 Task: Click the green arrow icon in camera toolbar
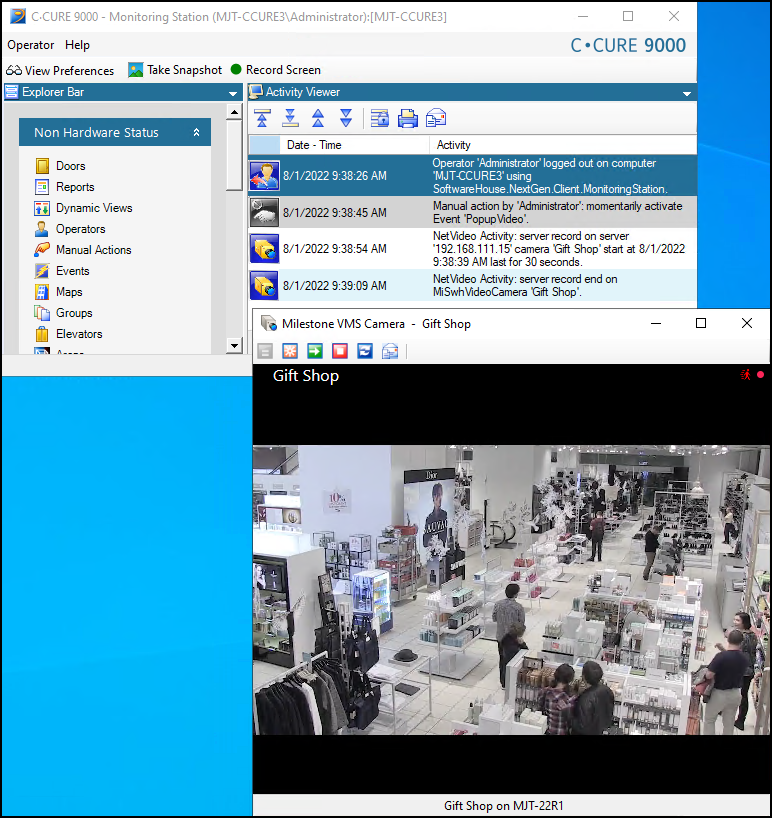[315, 351]
